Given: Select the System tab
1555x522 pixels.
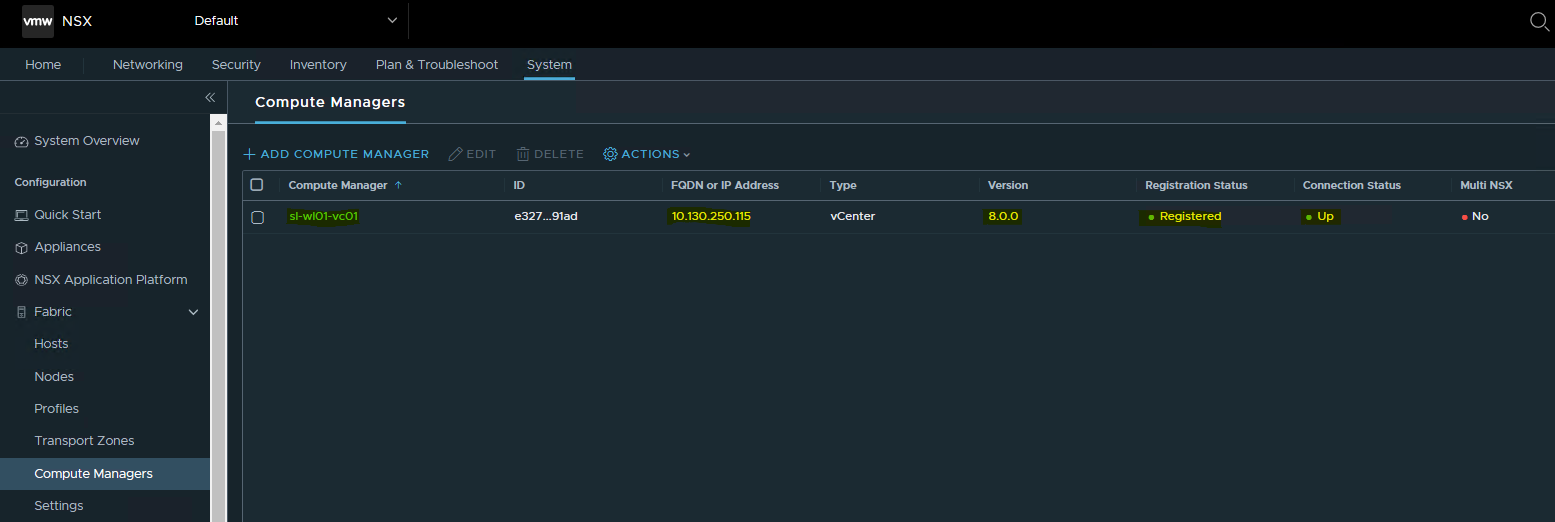Looking at the screenshot, I should tap(549, 64).
